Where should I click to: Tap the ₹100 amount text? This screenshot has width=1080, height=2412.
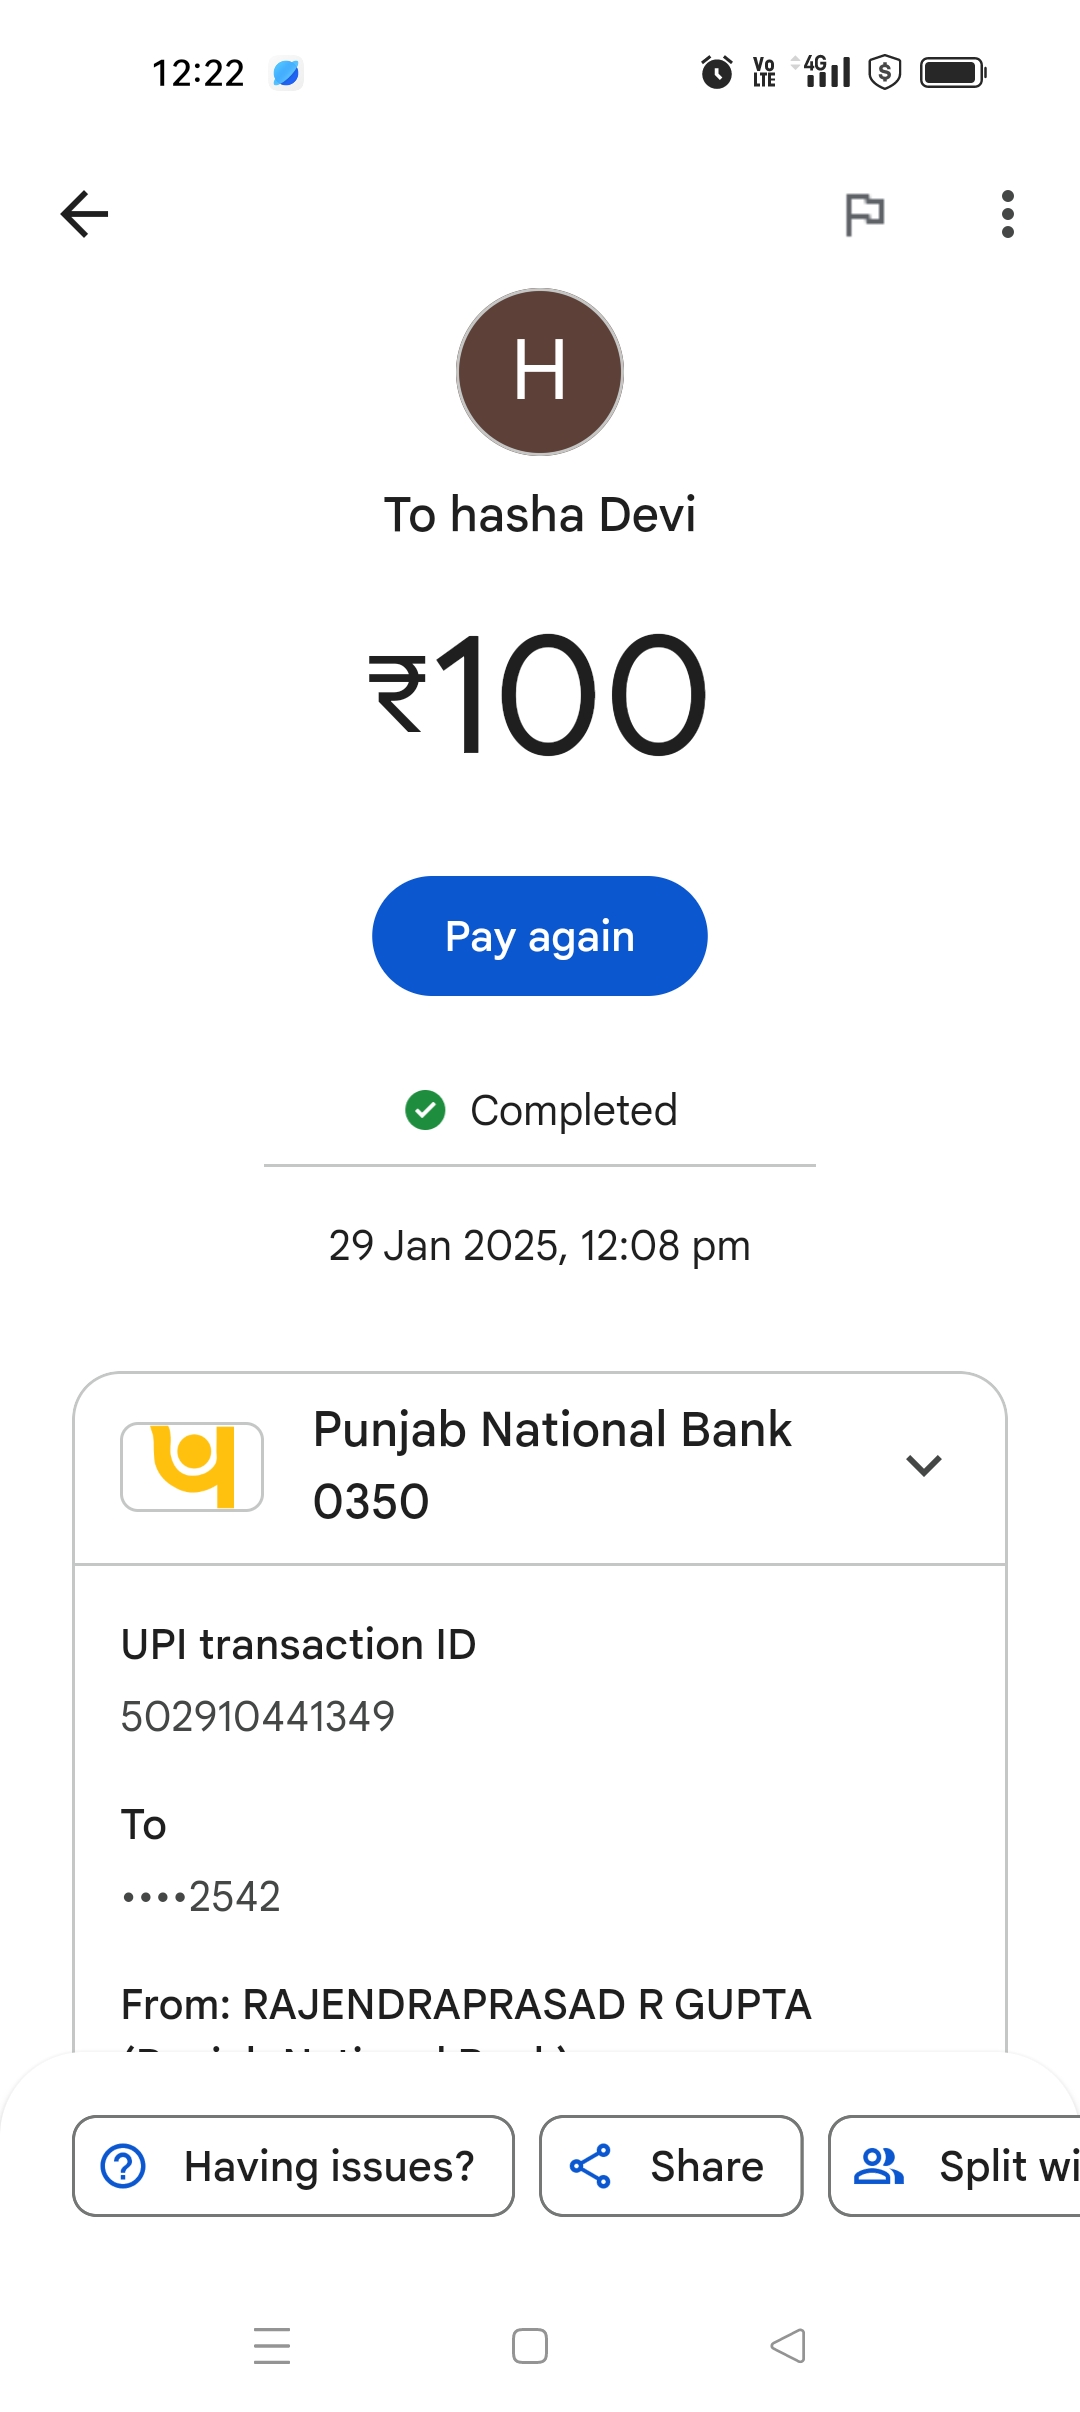540,694
